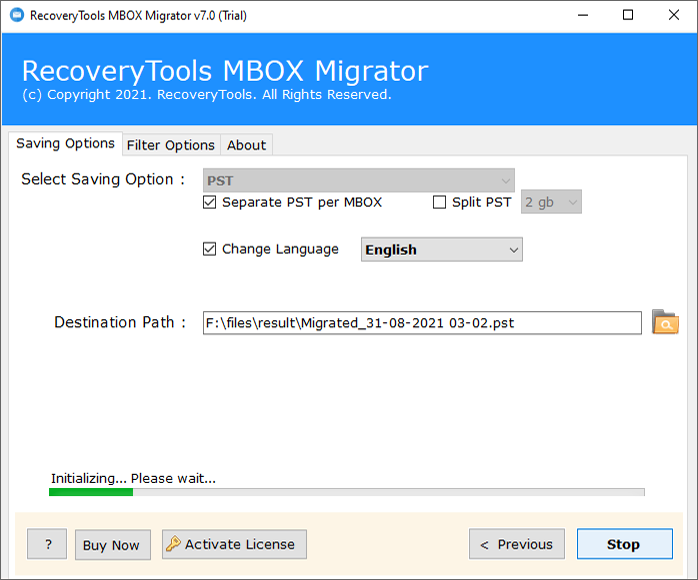698x580 pixels.
Task: Click the copyright 2021 RecoveryTools text
Action: [207, 94]
